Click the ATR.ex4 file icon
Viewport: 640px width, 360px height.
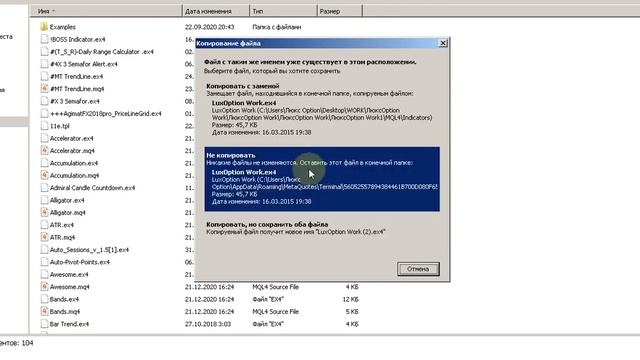point(44,224)
